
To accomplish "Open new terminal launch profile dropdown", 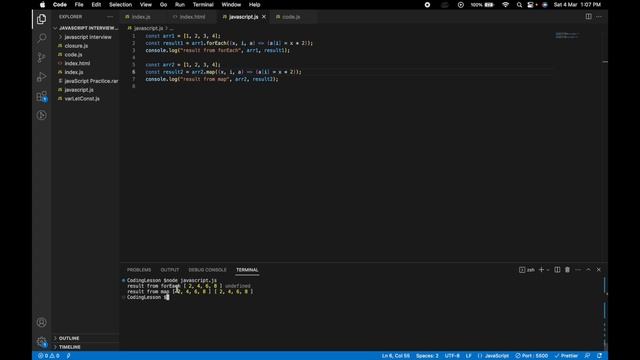I will (548, 270).
